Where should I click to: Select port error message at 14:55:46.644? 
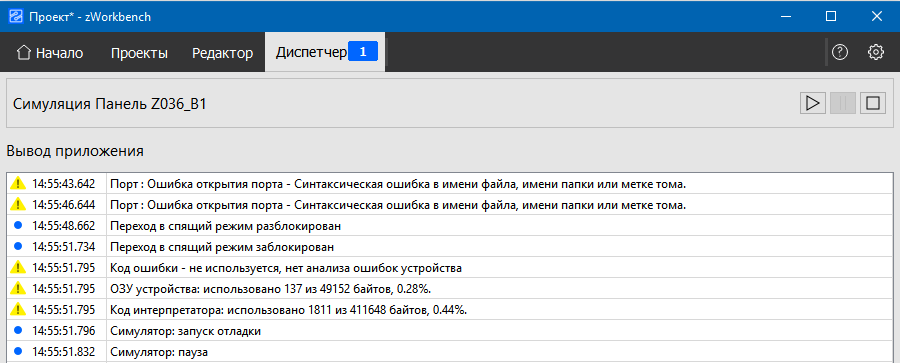(x=398, y=205)
